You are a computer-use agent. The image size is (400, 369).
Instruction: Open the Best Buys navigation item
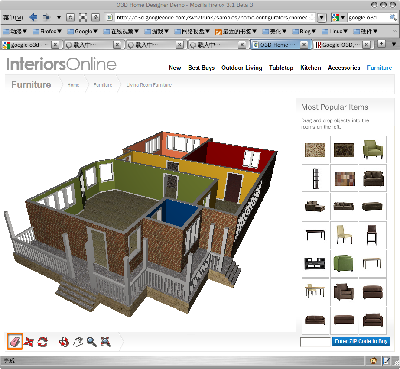coord(201,68)
